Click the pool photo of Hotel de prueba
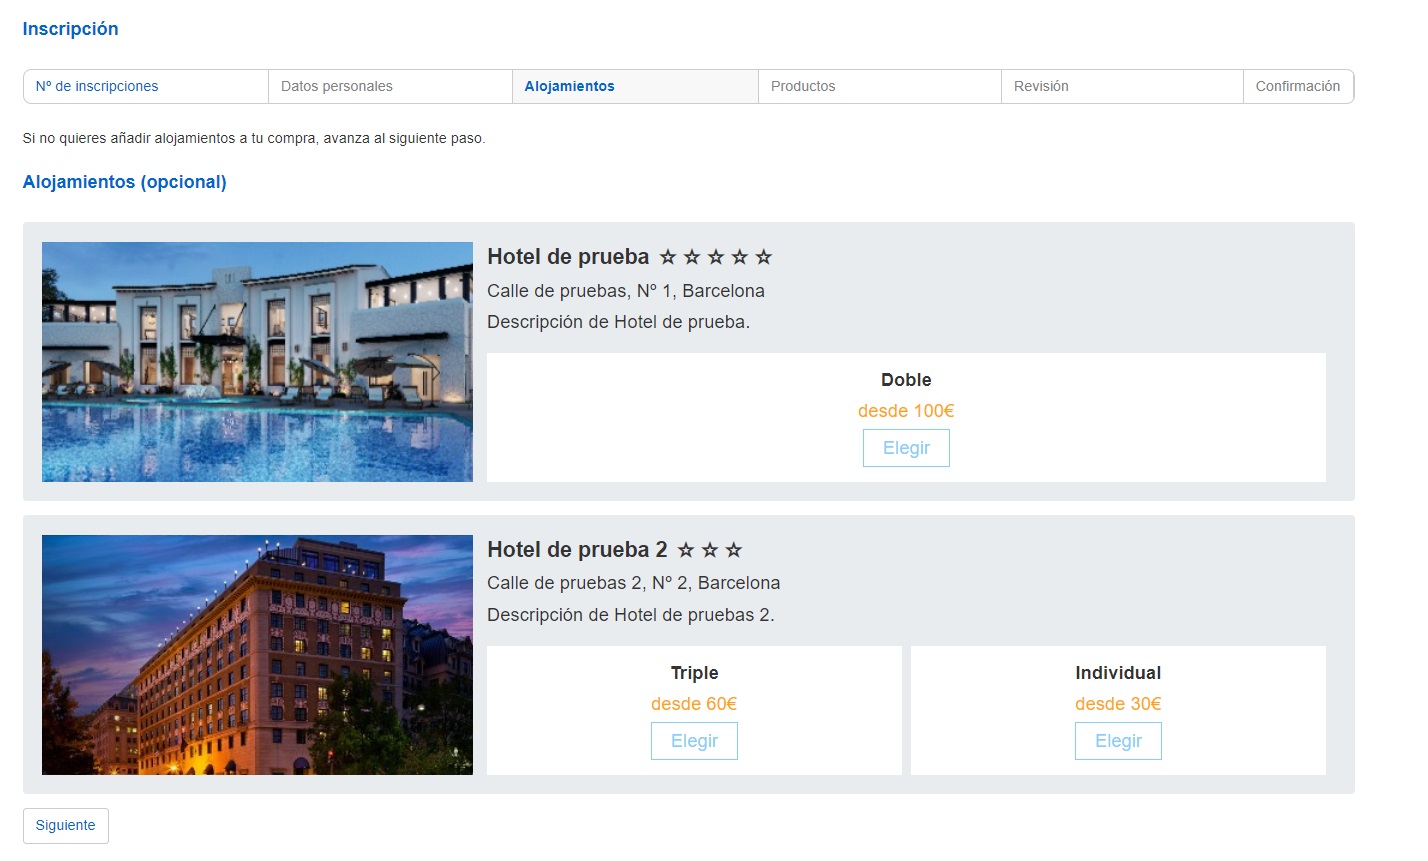The image size is (1428, 861). tap(257, 362)
